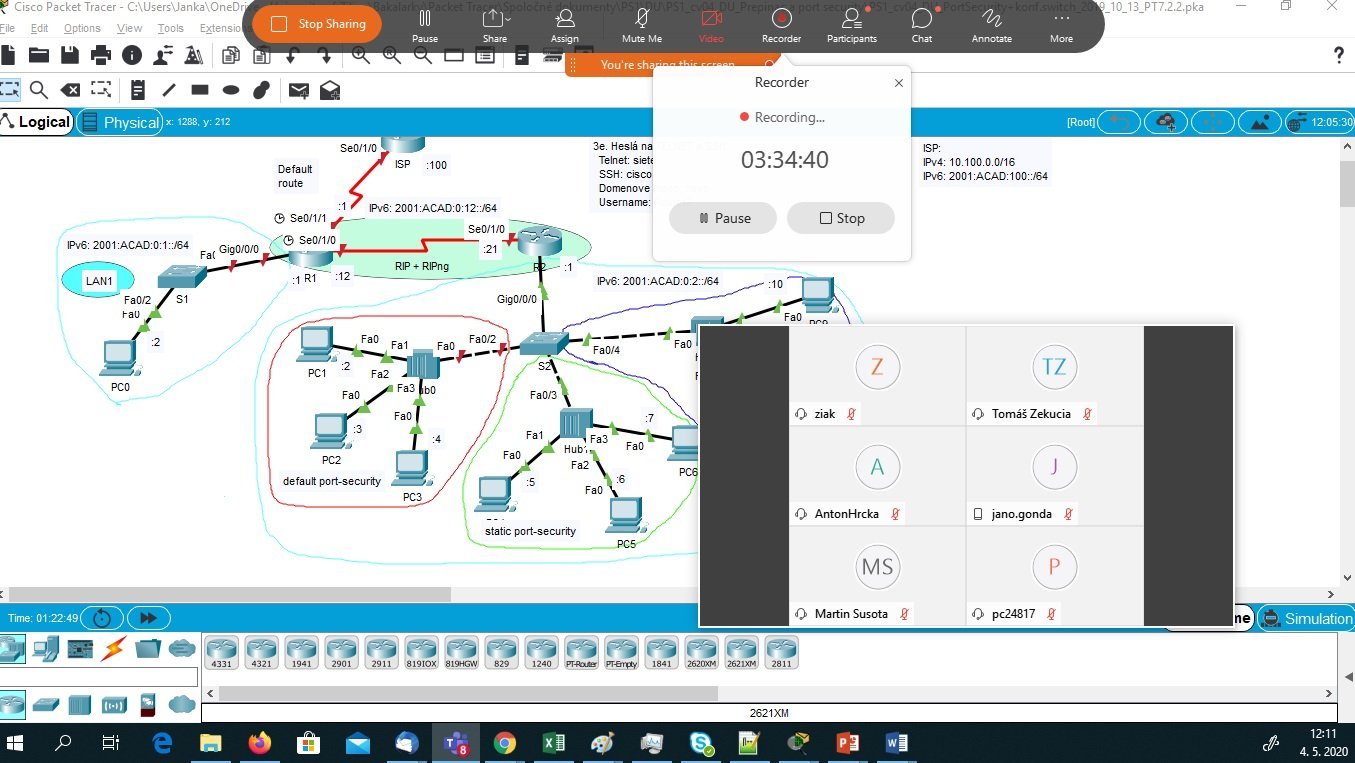The image size is (1355, 763).
Task: Click the Paste icon in toolbar
Action: click(x=263, y=55)
